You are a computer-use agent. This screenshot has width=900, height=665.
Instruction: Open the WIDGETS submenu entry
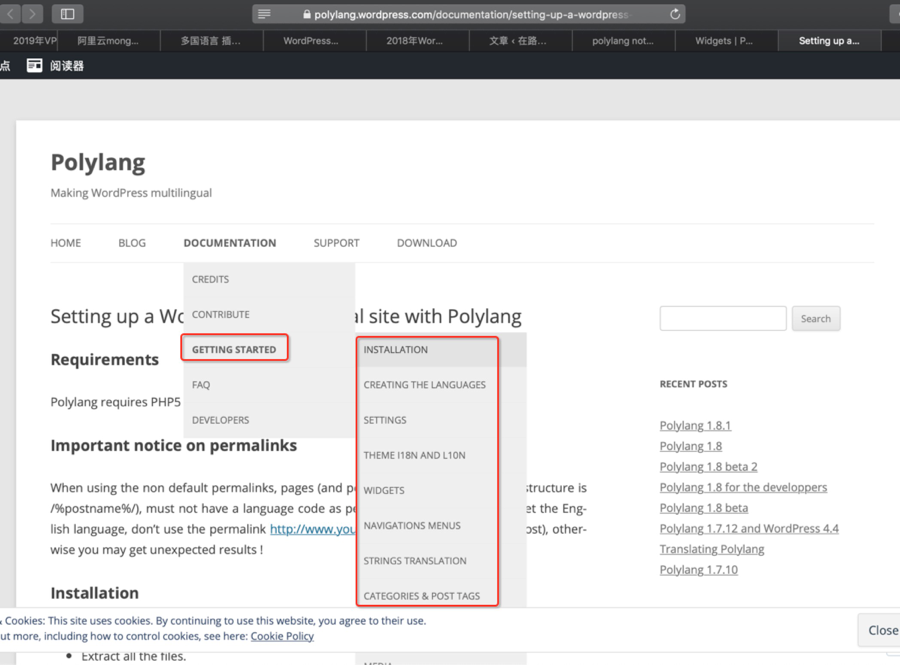441,491
